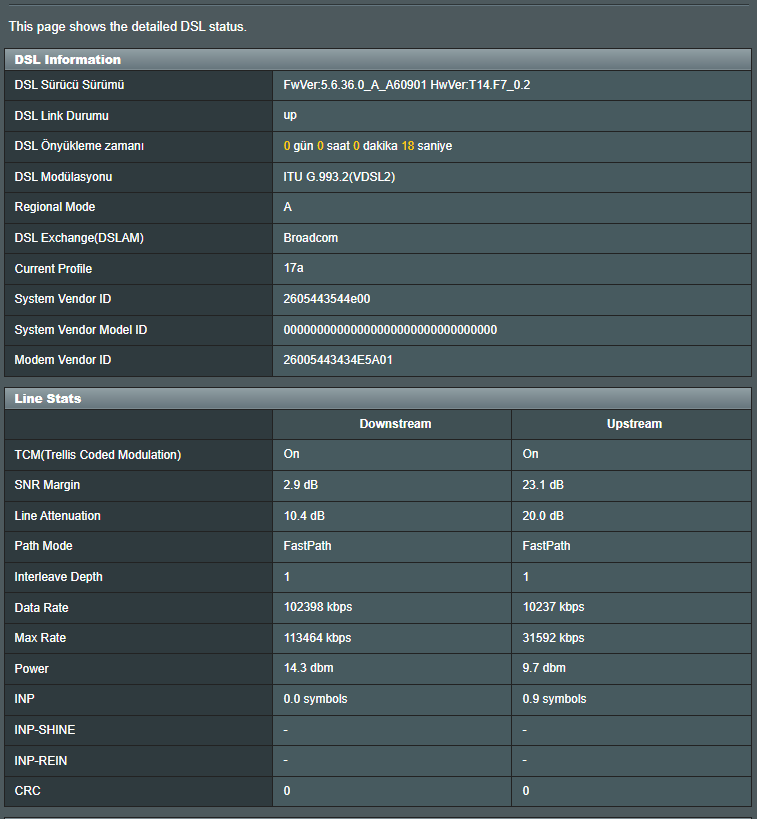Screen dimensions: 757x819
Task: Click the Modem Vendor ID value
Action: pos(338,360)
